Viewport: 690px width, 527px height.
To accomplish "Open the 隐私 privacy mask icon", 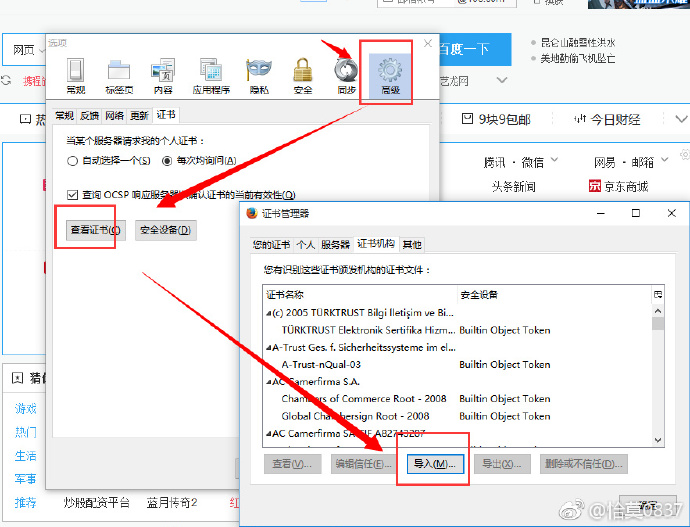I will pos(259,76).
